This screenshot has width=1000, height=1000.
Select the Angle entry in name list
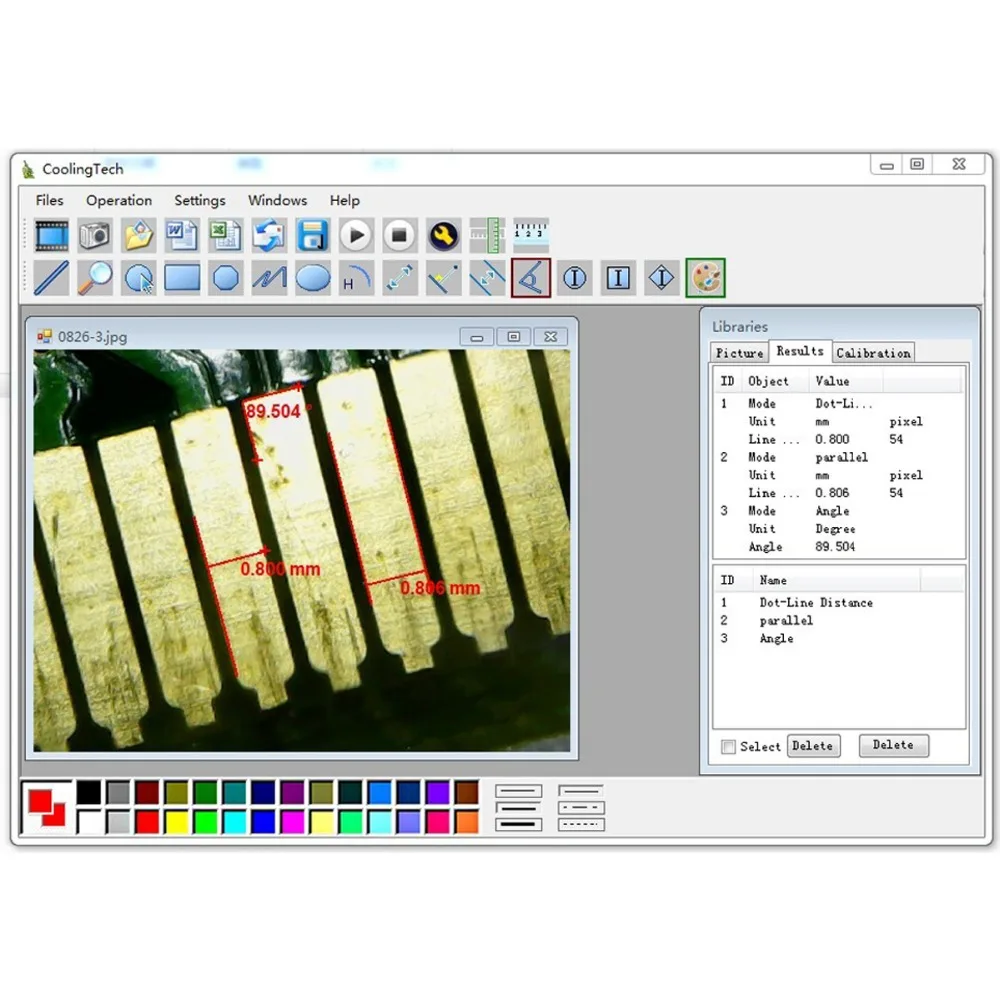tap(776, 638)
